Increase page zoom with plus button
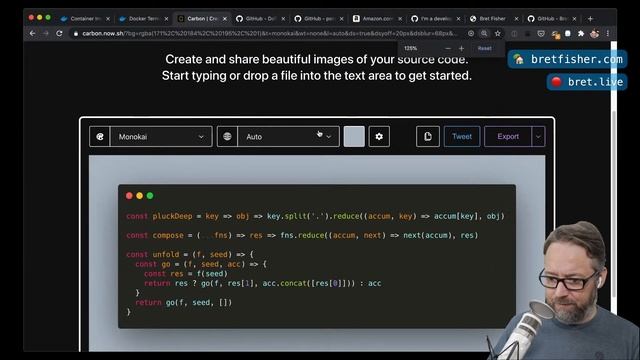 pos(461,49)
